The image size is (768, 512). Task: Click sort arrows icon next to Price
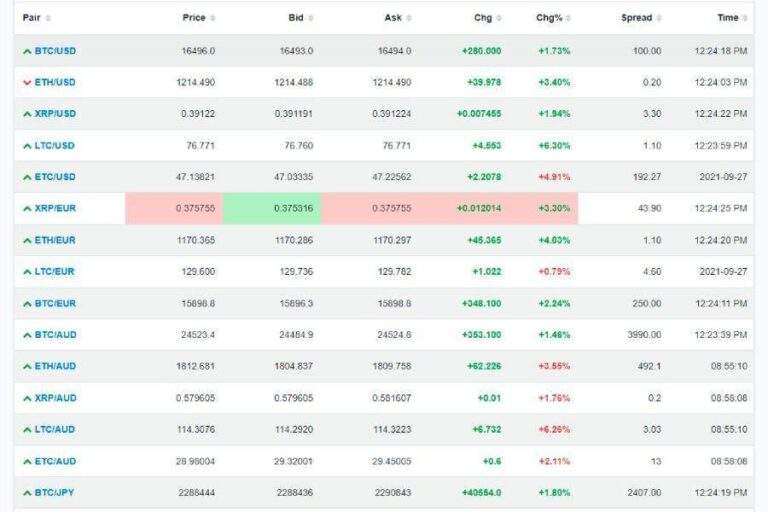coord(213,18)
